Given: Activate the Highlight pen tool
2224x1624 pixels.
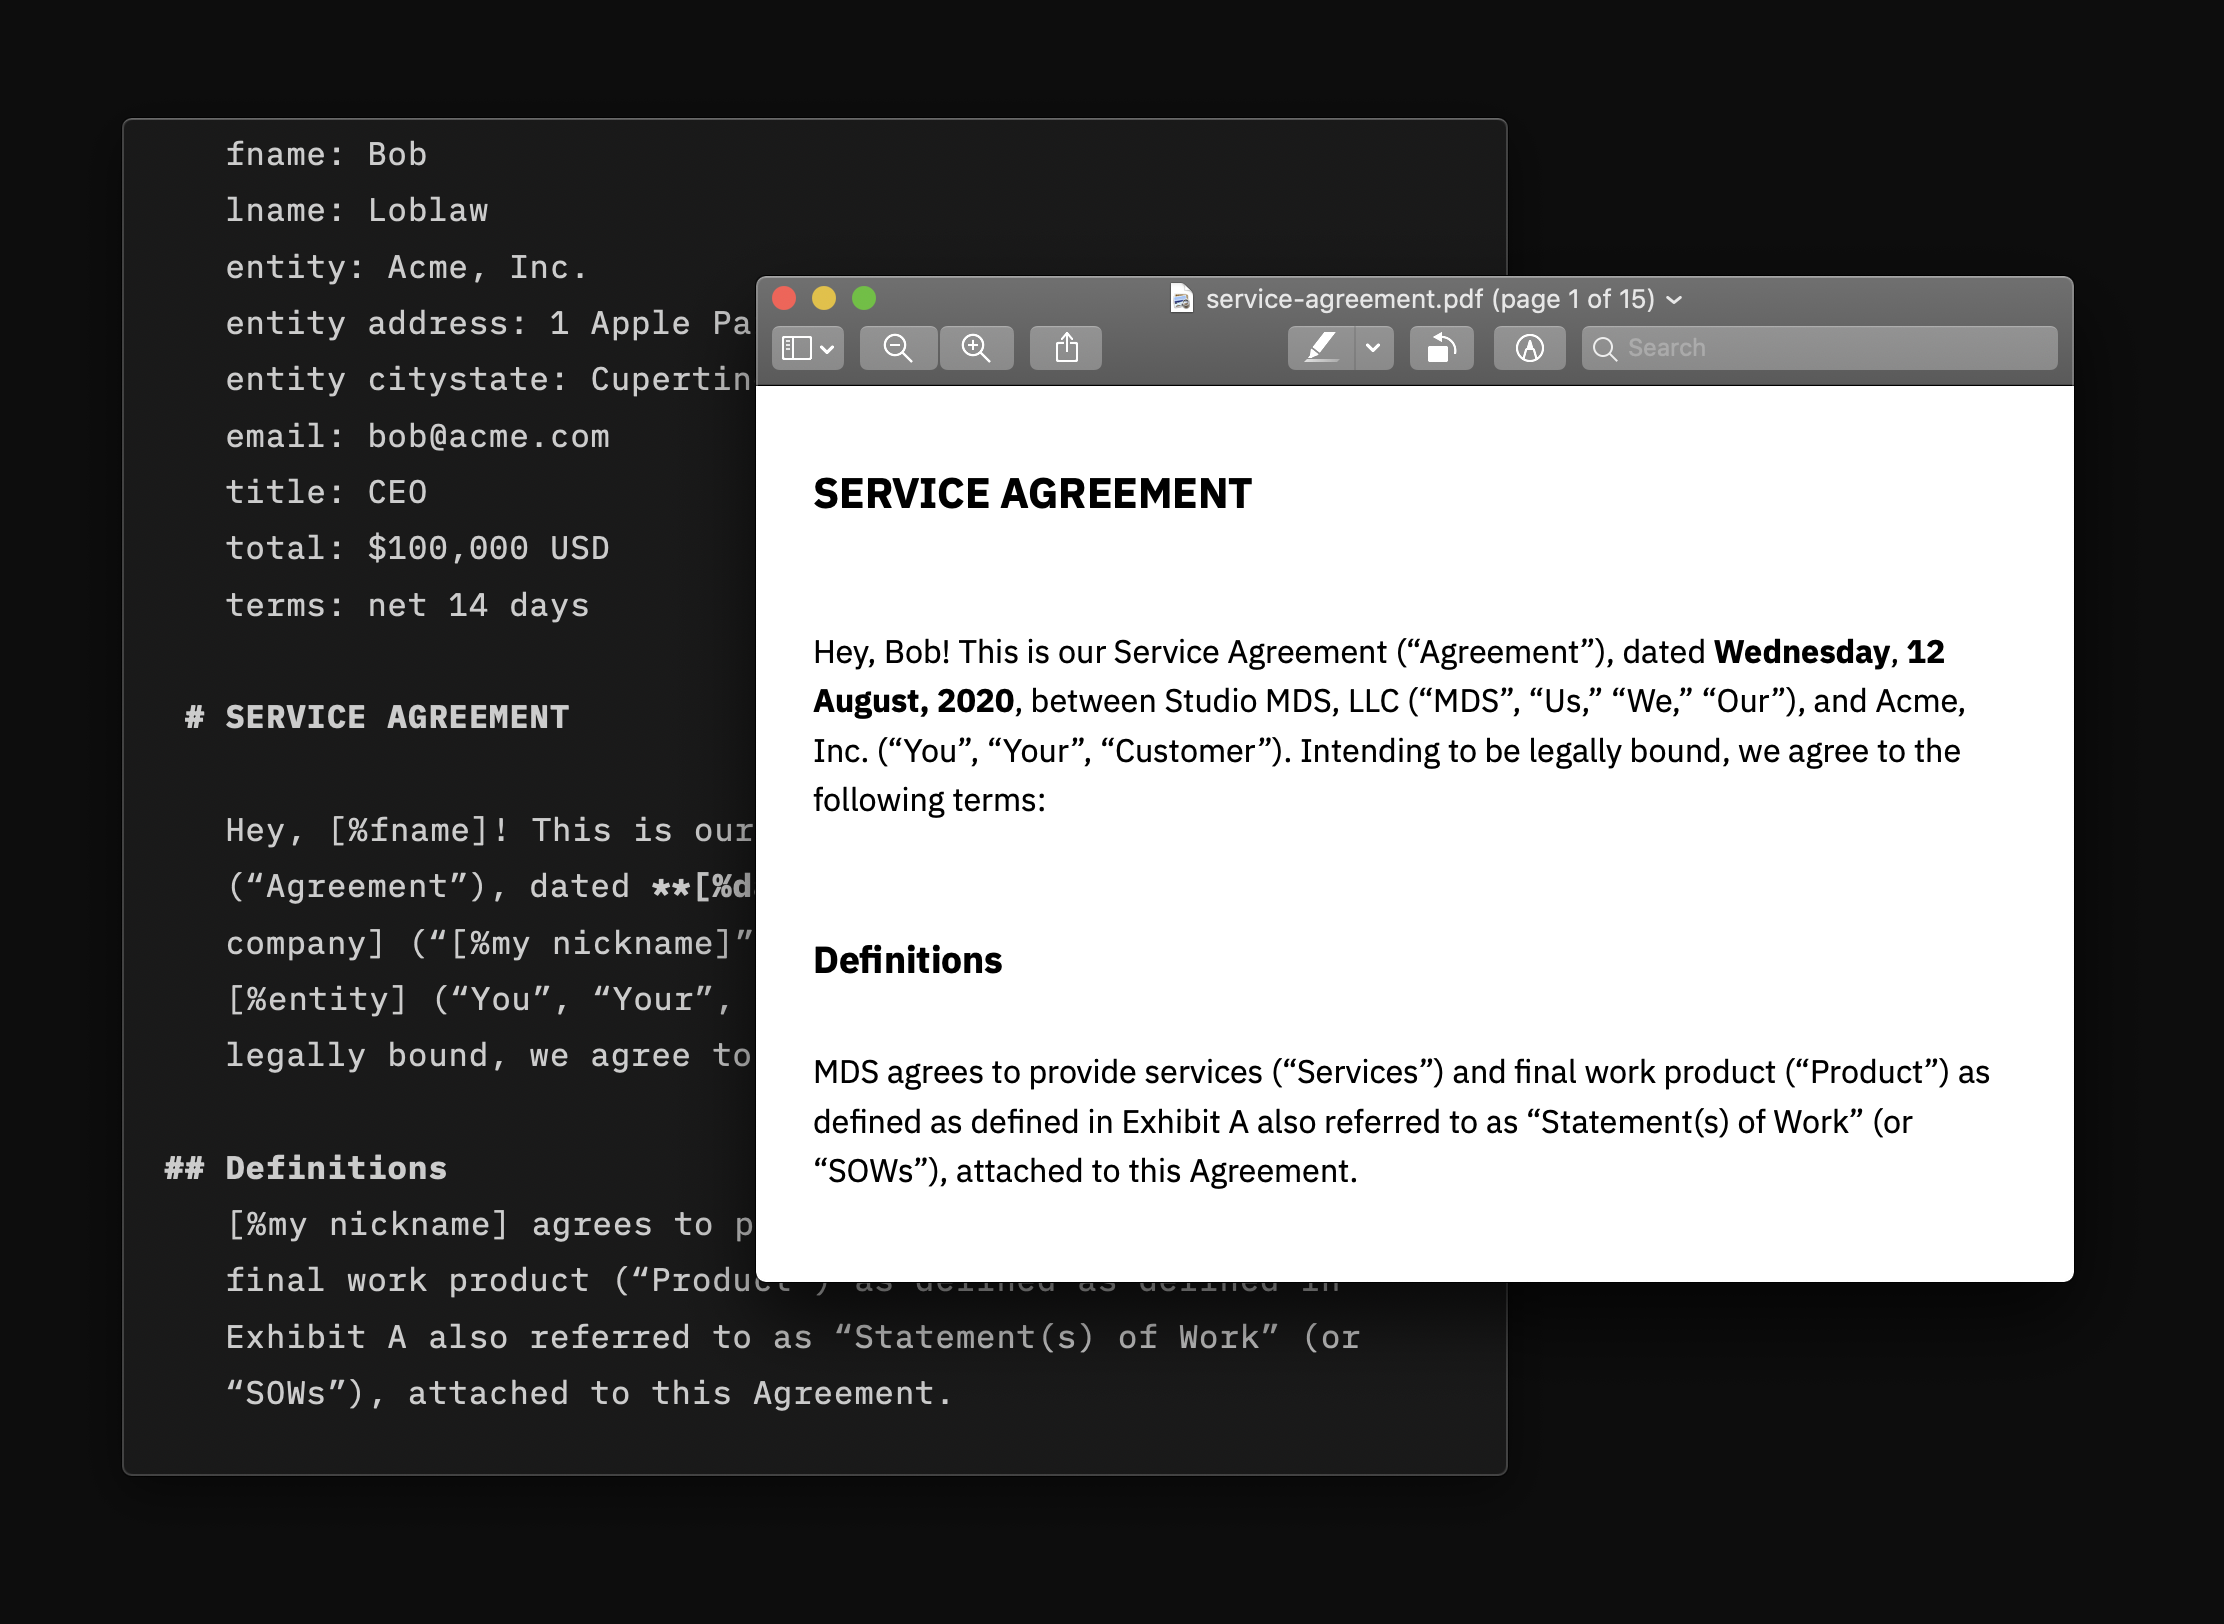Looking at the screenshot, I should click(1321, 348).
